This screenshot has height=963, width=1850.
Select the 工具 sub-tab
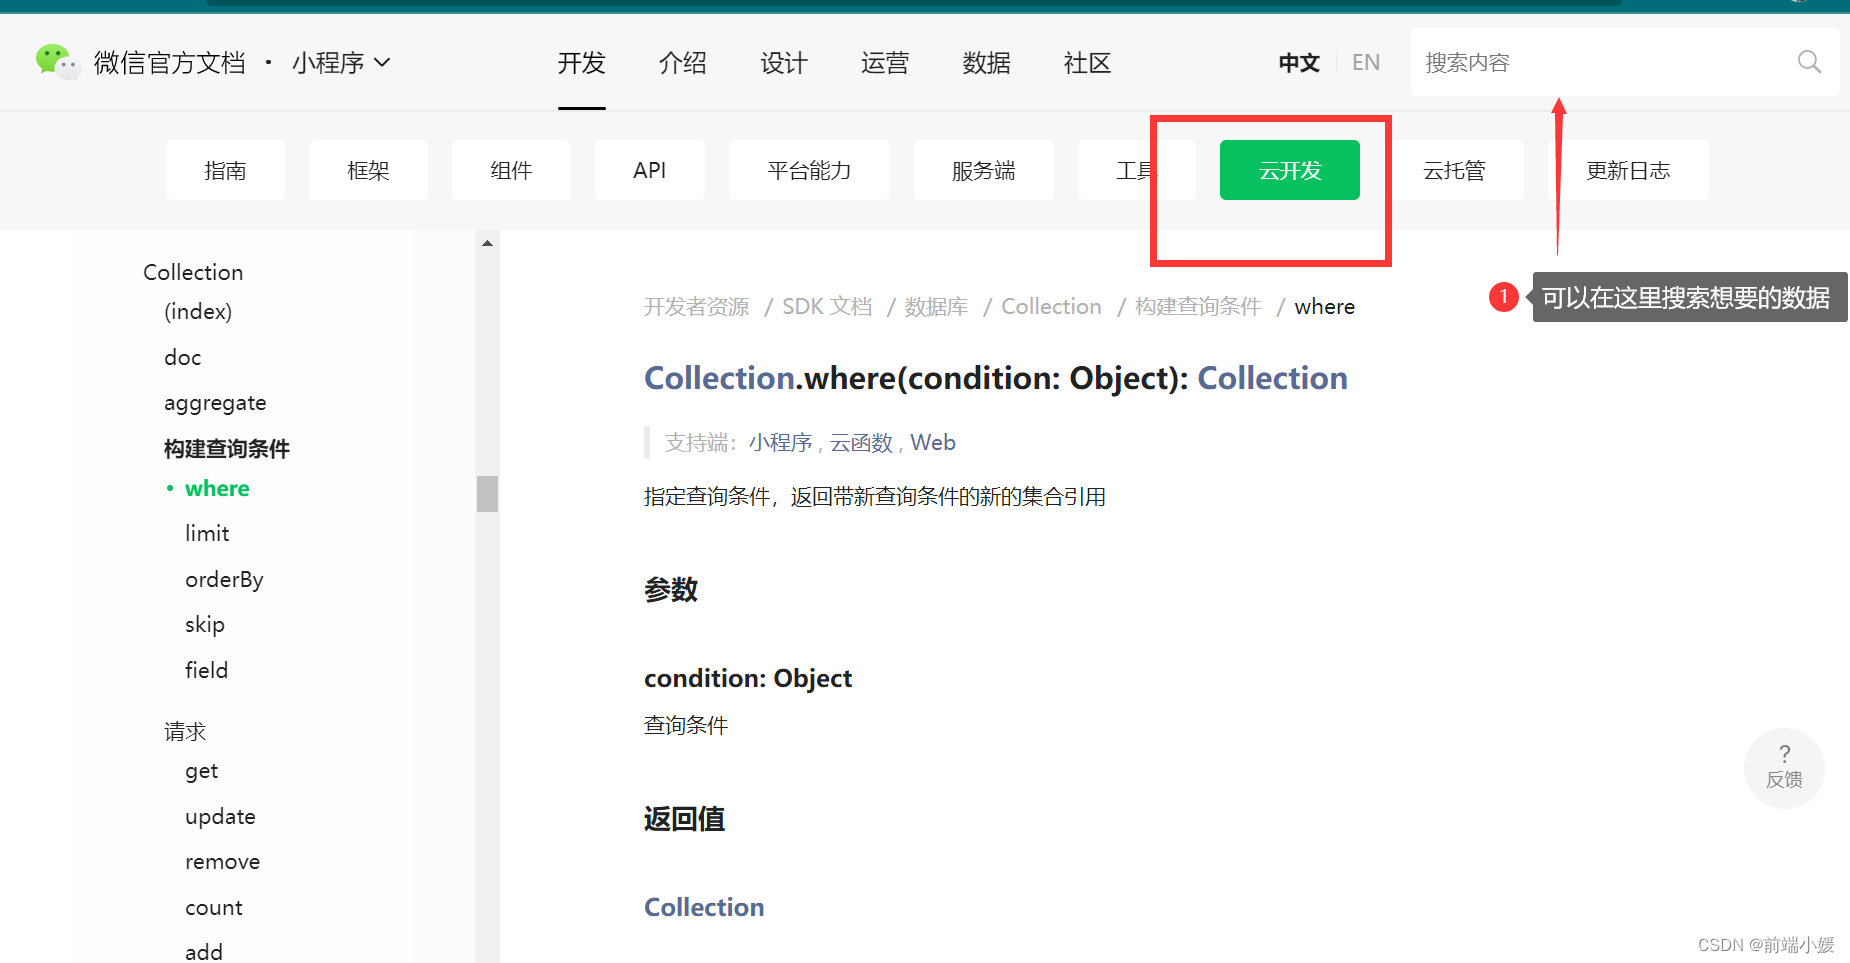[x=1136, y=170]
